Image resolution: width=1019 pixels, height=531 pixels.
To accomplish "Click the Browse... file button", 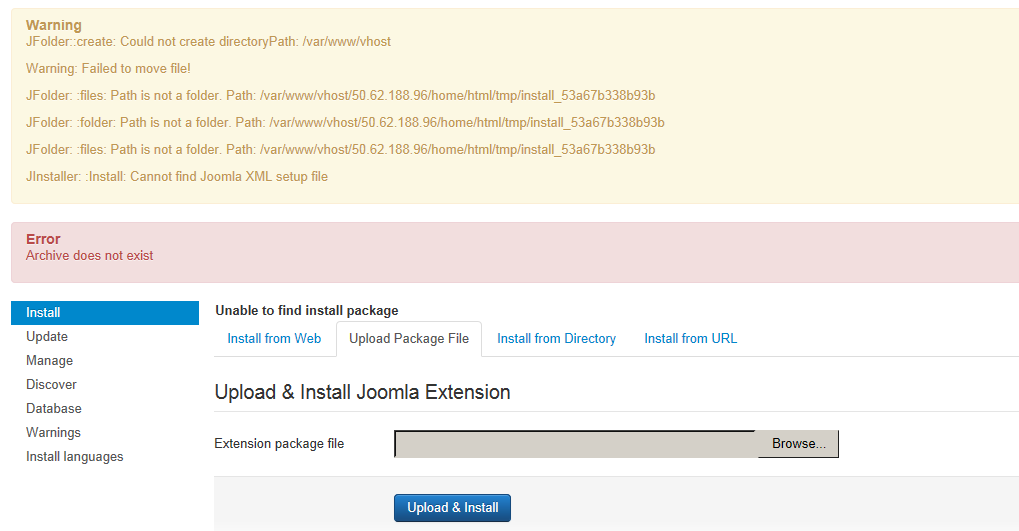I will pos(798,444).
